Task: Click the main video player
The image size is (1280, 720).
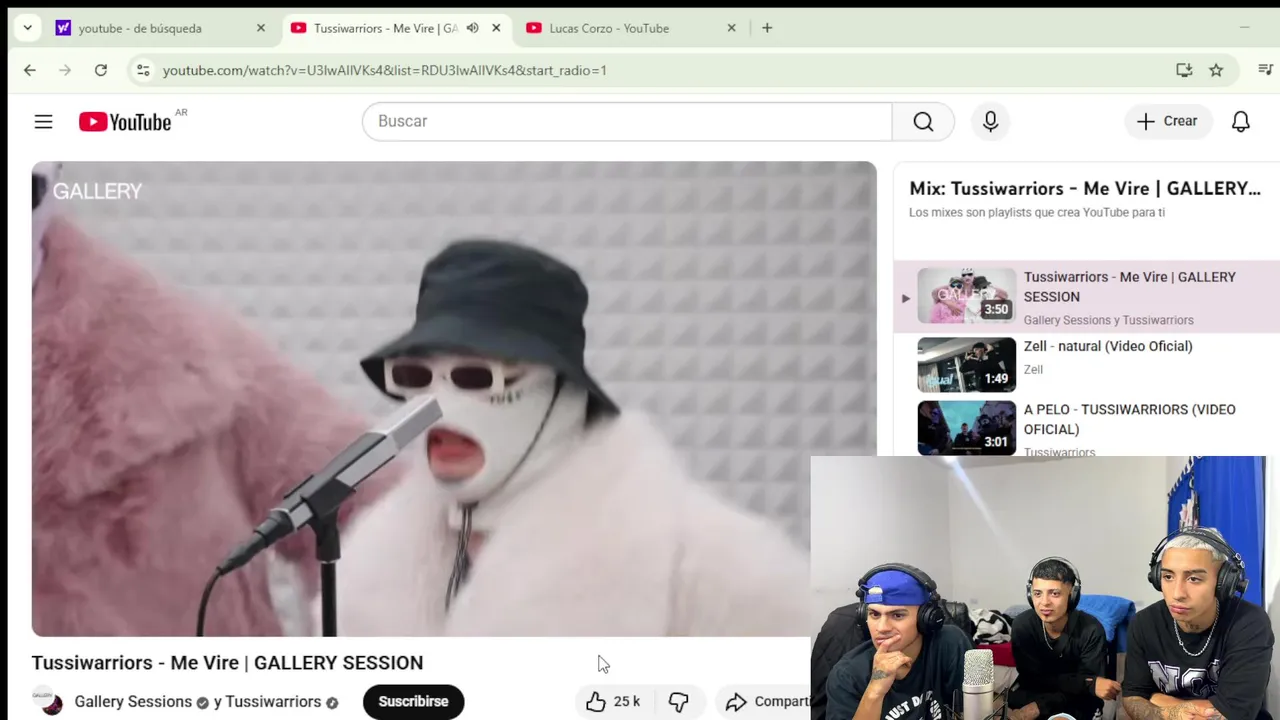Action: click(x=454, y=398)
